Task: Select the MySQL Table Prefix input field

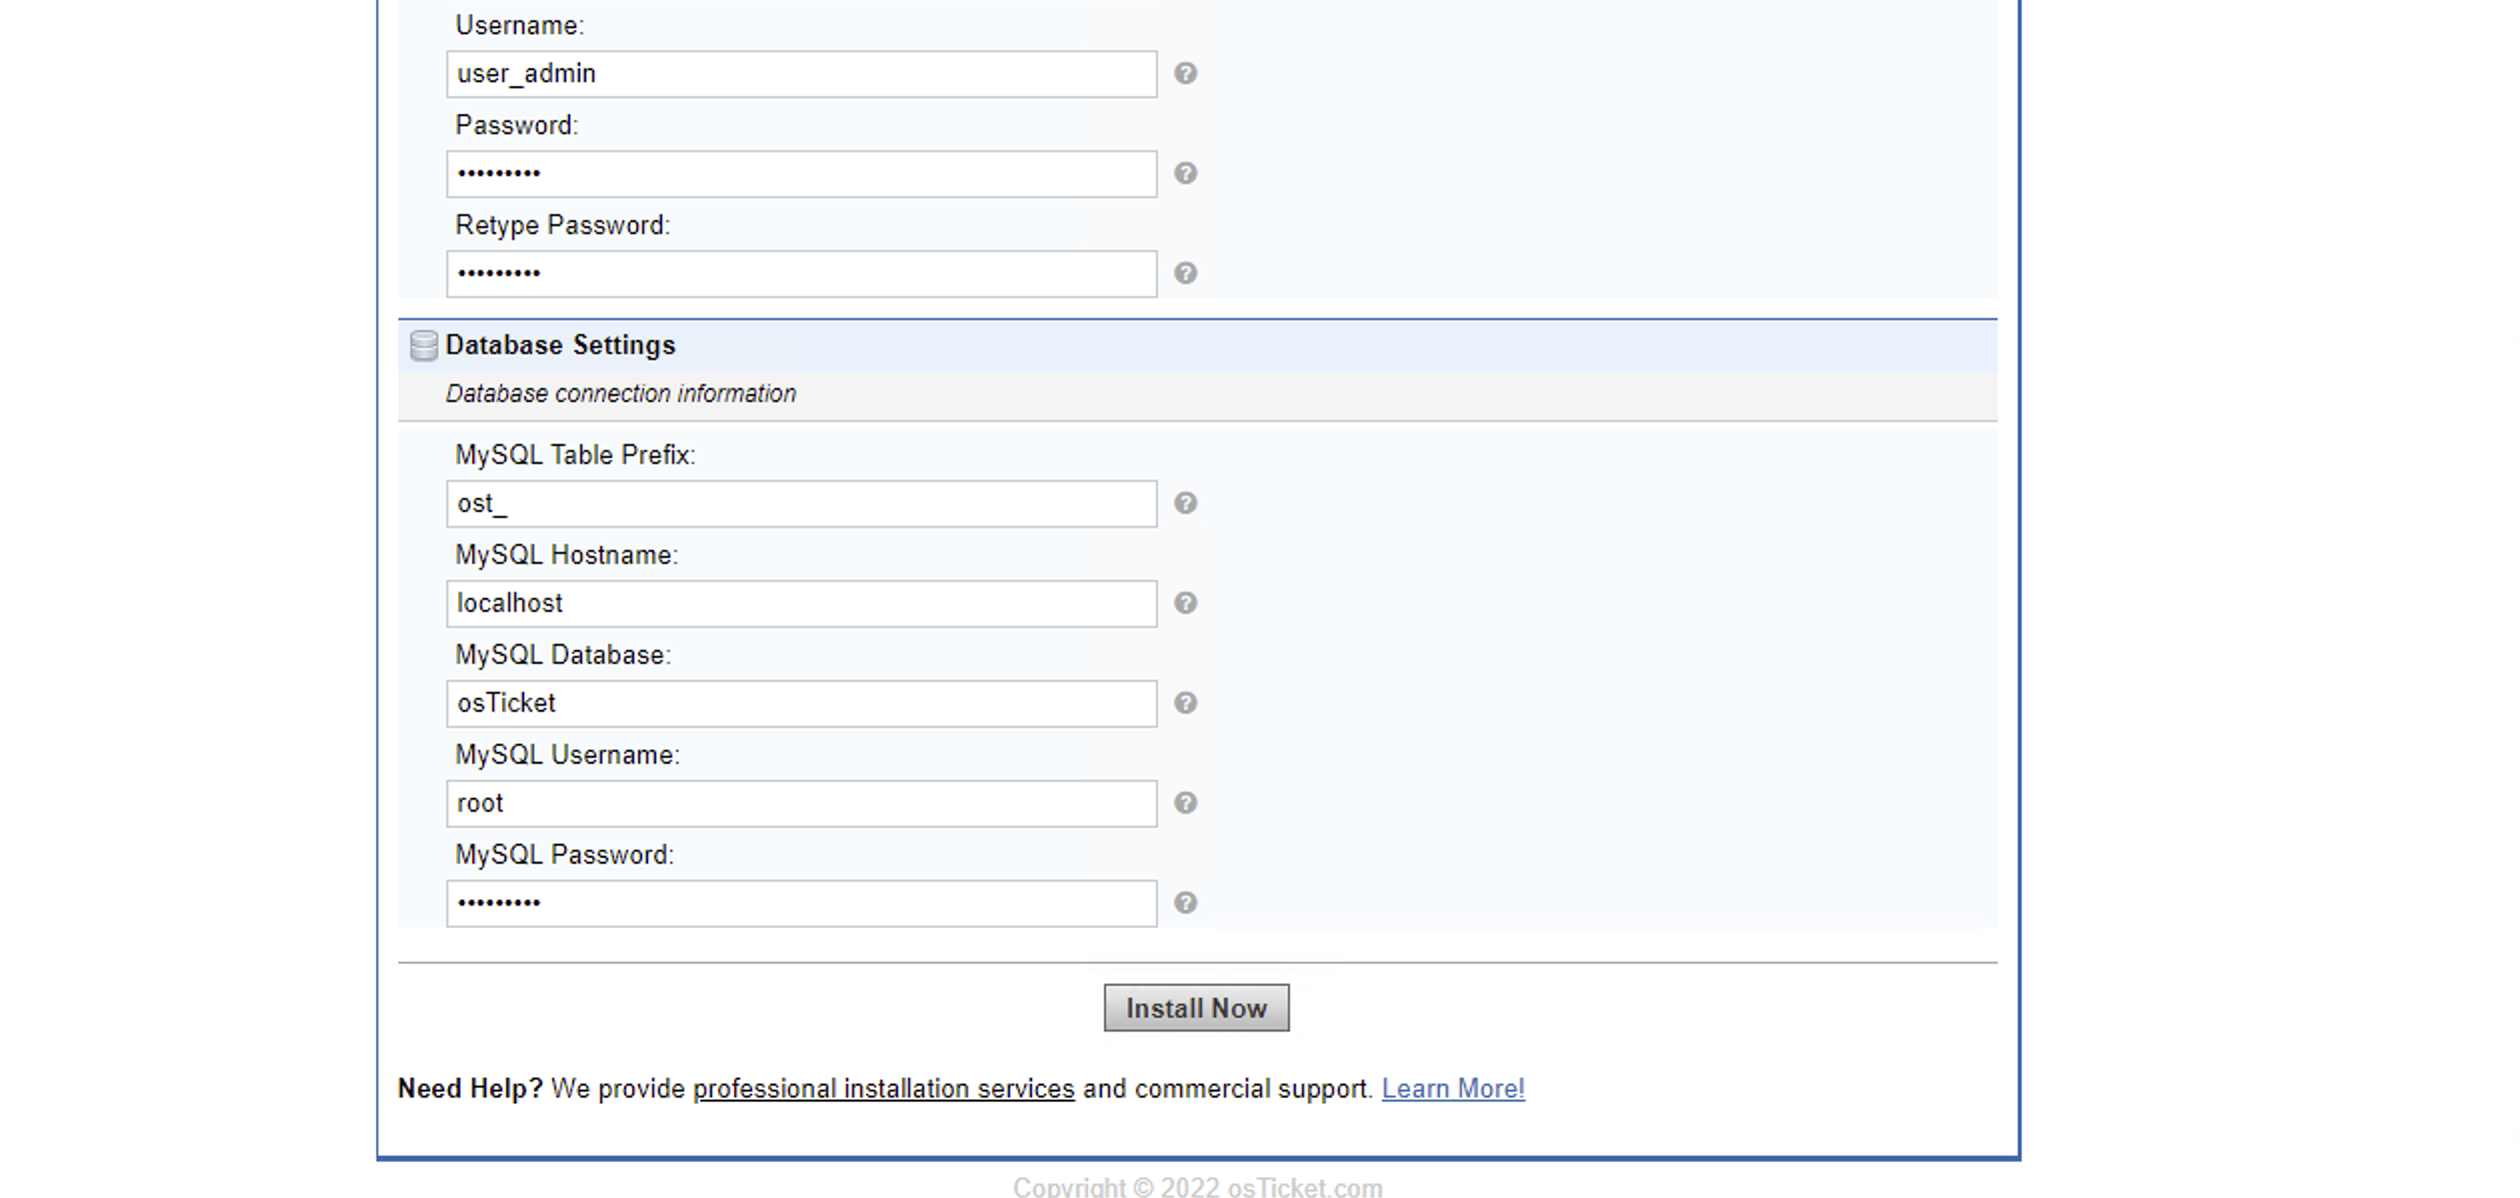Action: click(802, 503)
